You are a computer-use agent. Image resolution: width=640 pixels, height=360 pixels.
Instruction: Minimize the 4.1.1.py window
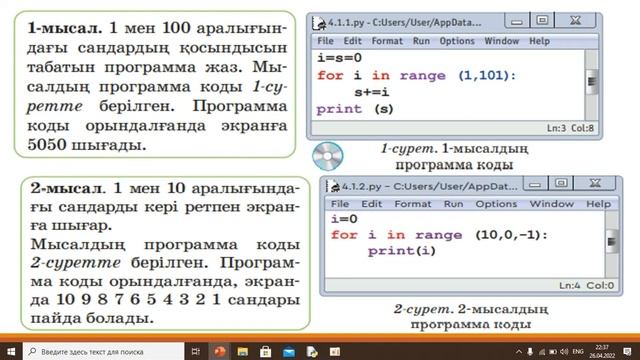point(517,20)
